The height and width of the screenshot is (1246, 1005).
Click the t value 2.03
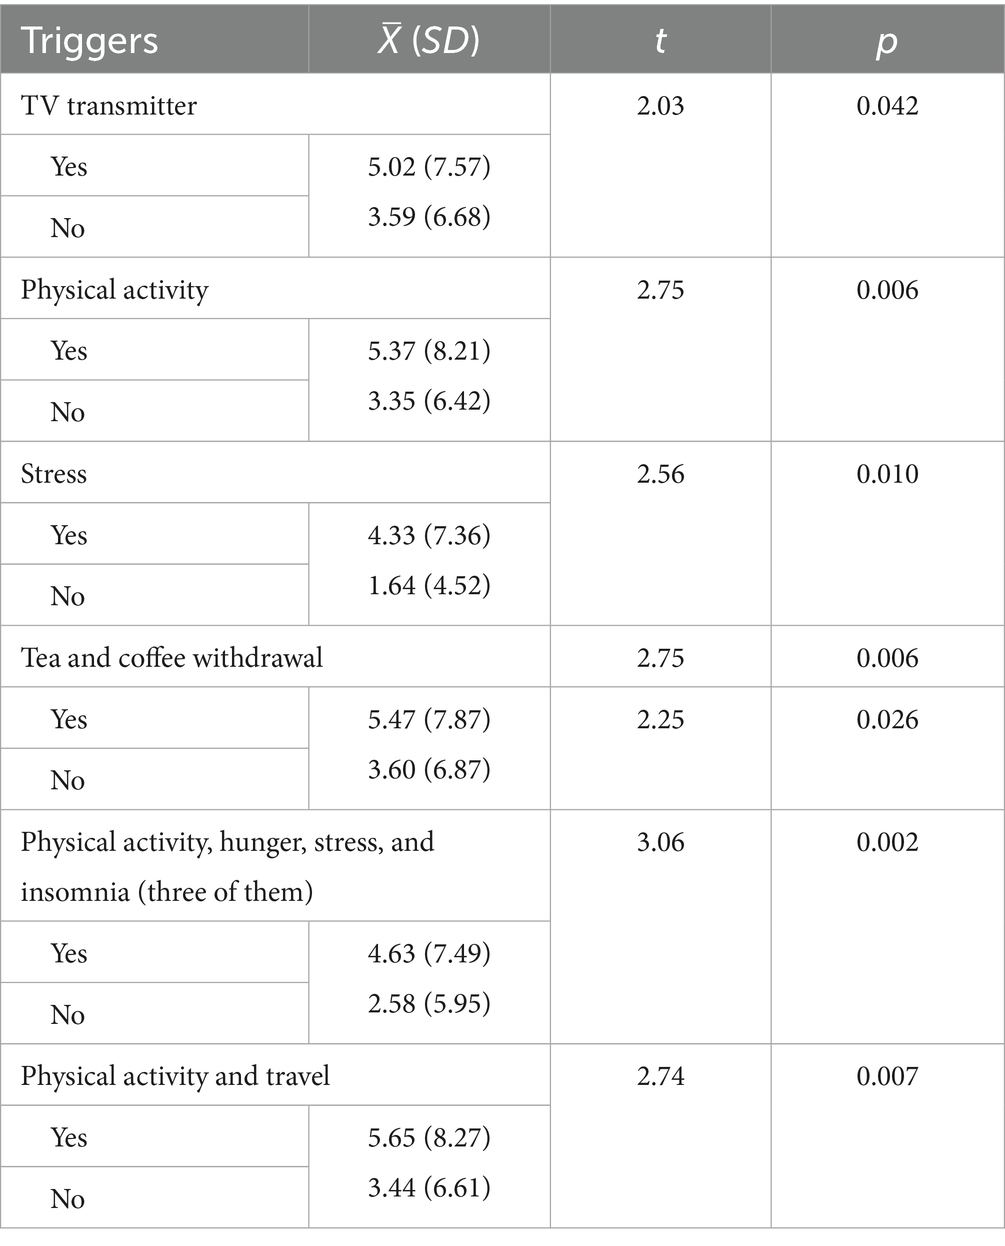click(x=660, y=106)
